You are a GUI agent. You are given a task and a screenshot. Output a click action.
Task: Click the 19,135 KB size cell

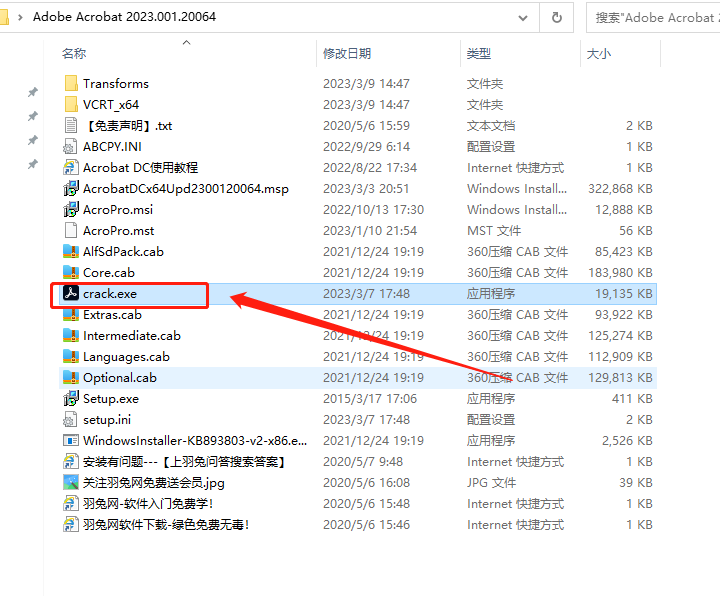(624, 294)
